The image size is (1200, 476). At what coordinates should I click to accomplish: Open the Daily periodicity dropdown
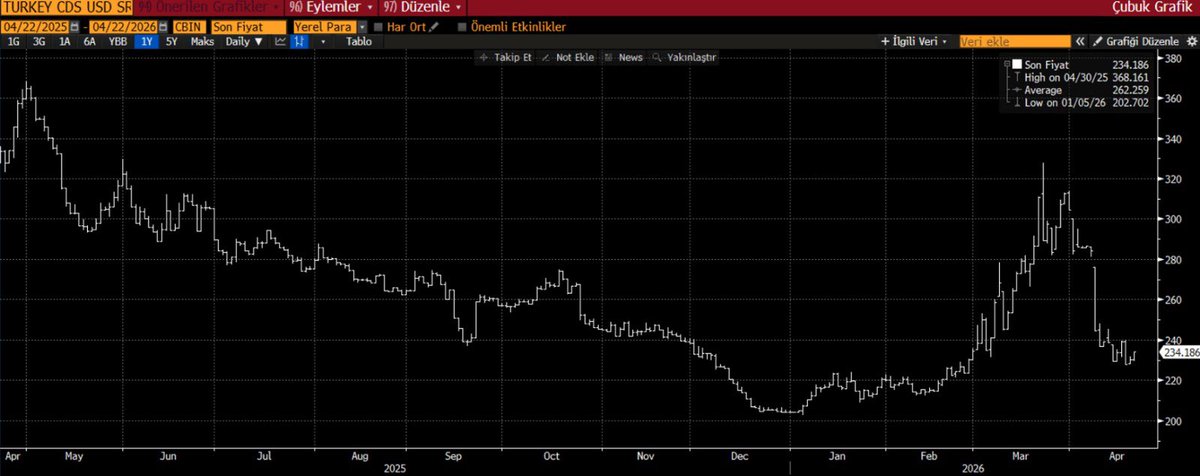click(x=244, y=42)
